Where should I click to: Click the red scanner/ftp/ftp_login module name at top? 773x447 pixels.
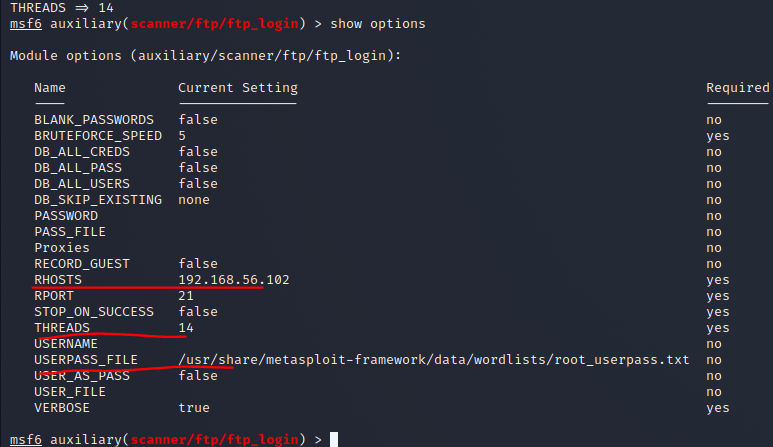pyautogui.click(x=214, y=24)
